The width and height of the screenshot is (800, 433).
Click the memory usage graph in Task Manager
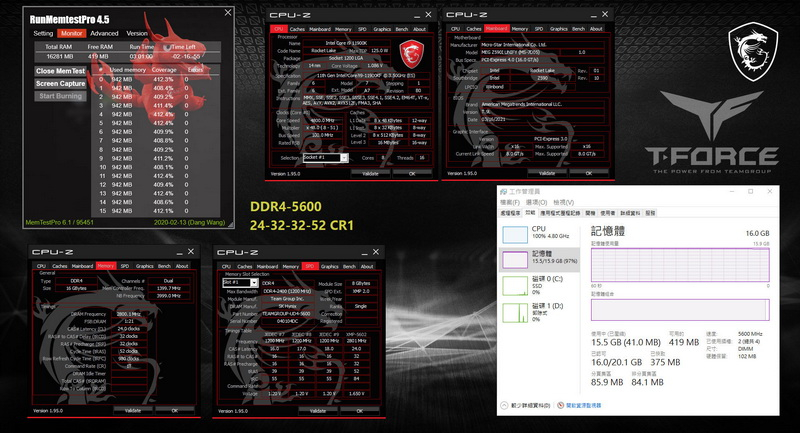pos(680,265)
